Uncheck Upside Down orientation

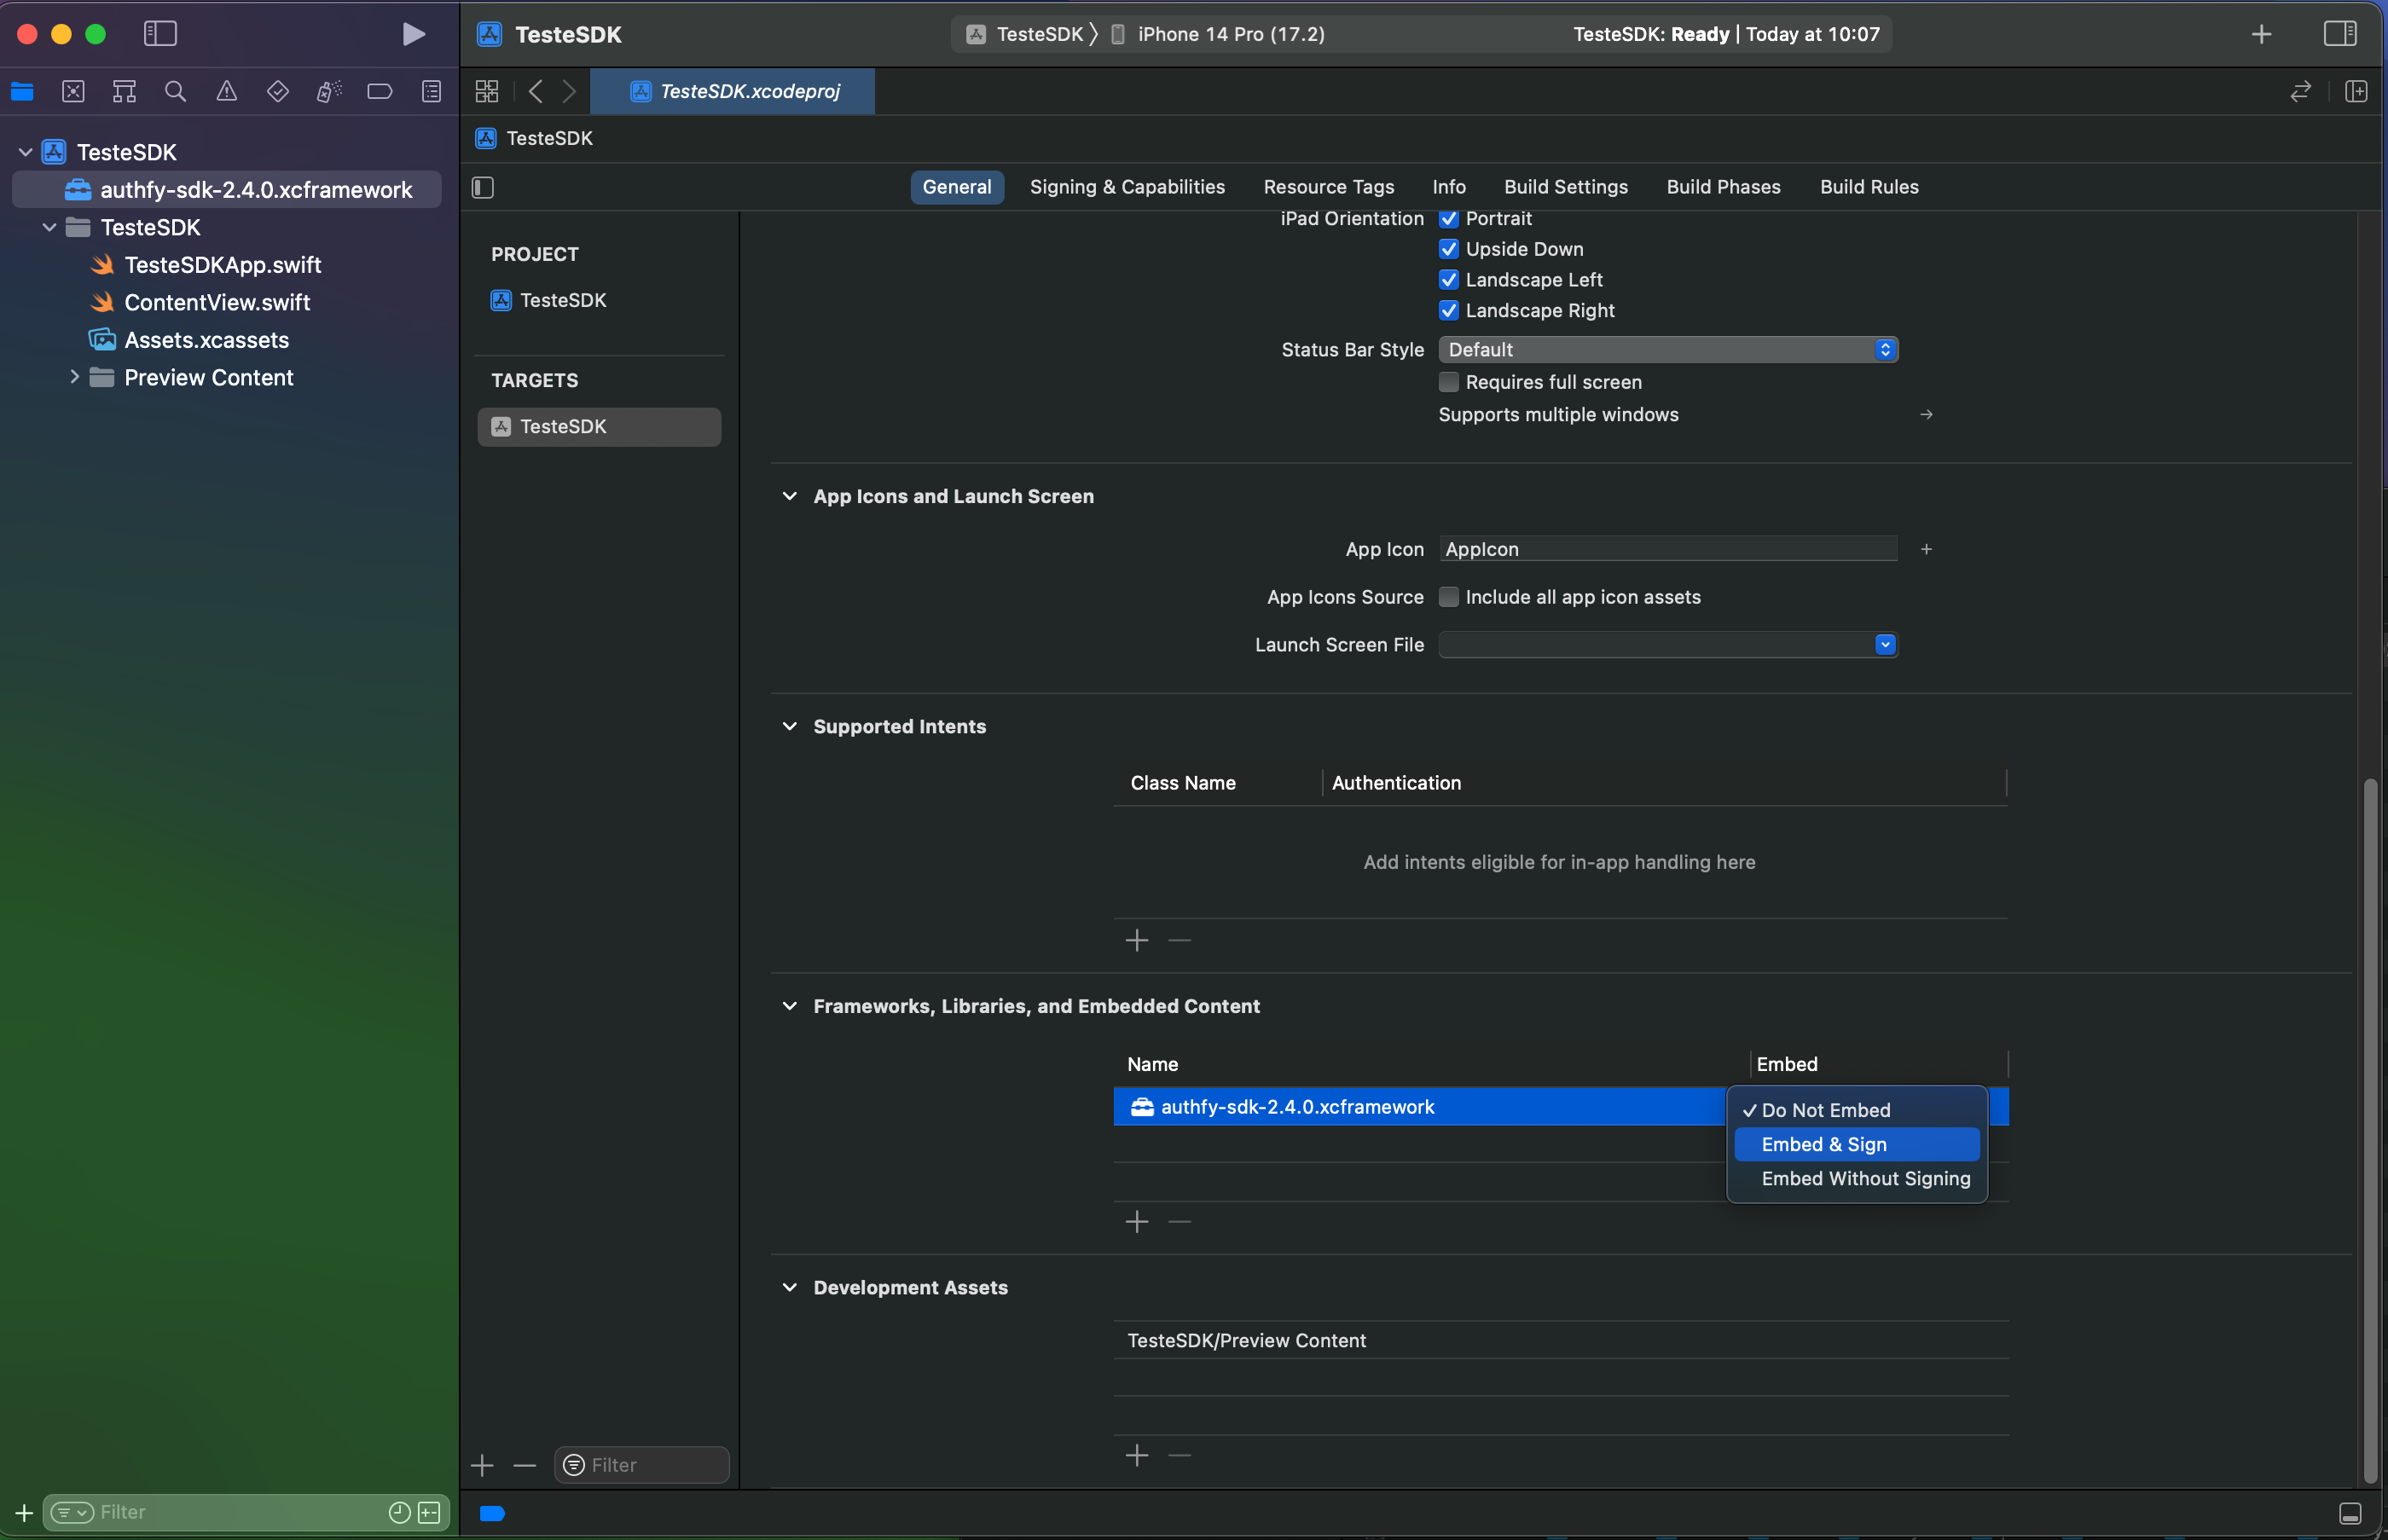[1448, 249]
